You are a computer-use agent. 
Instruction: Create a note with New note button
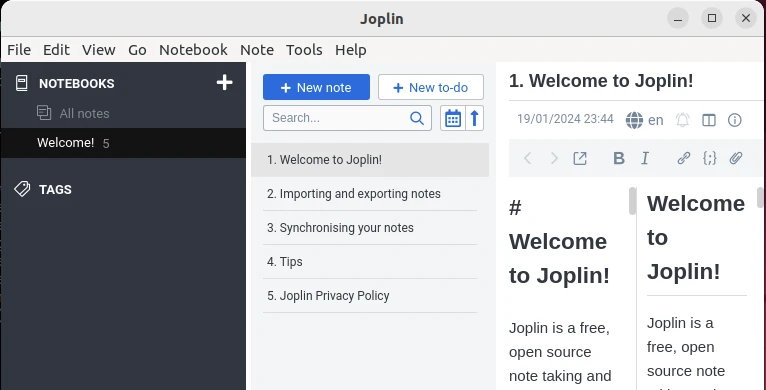click(x=316, y=87)
